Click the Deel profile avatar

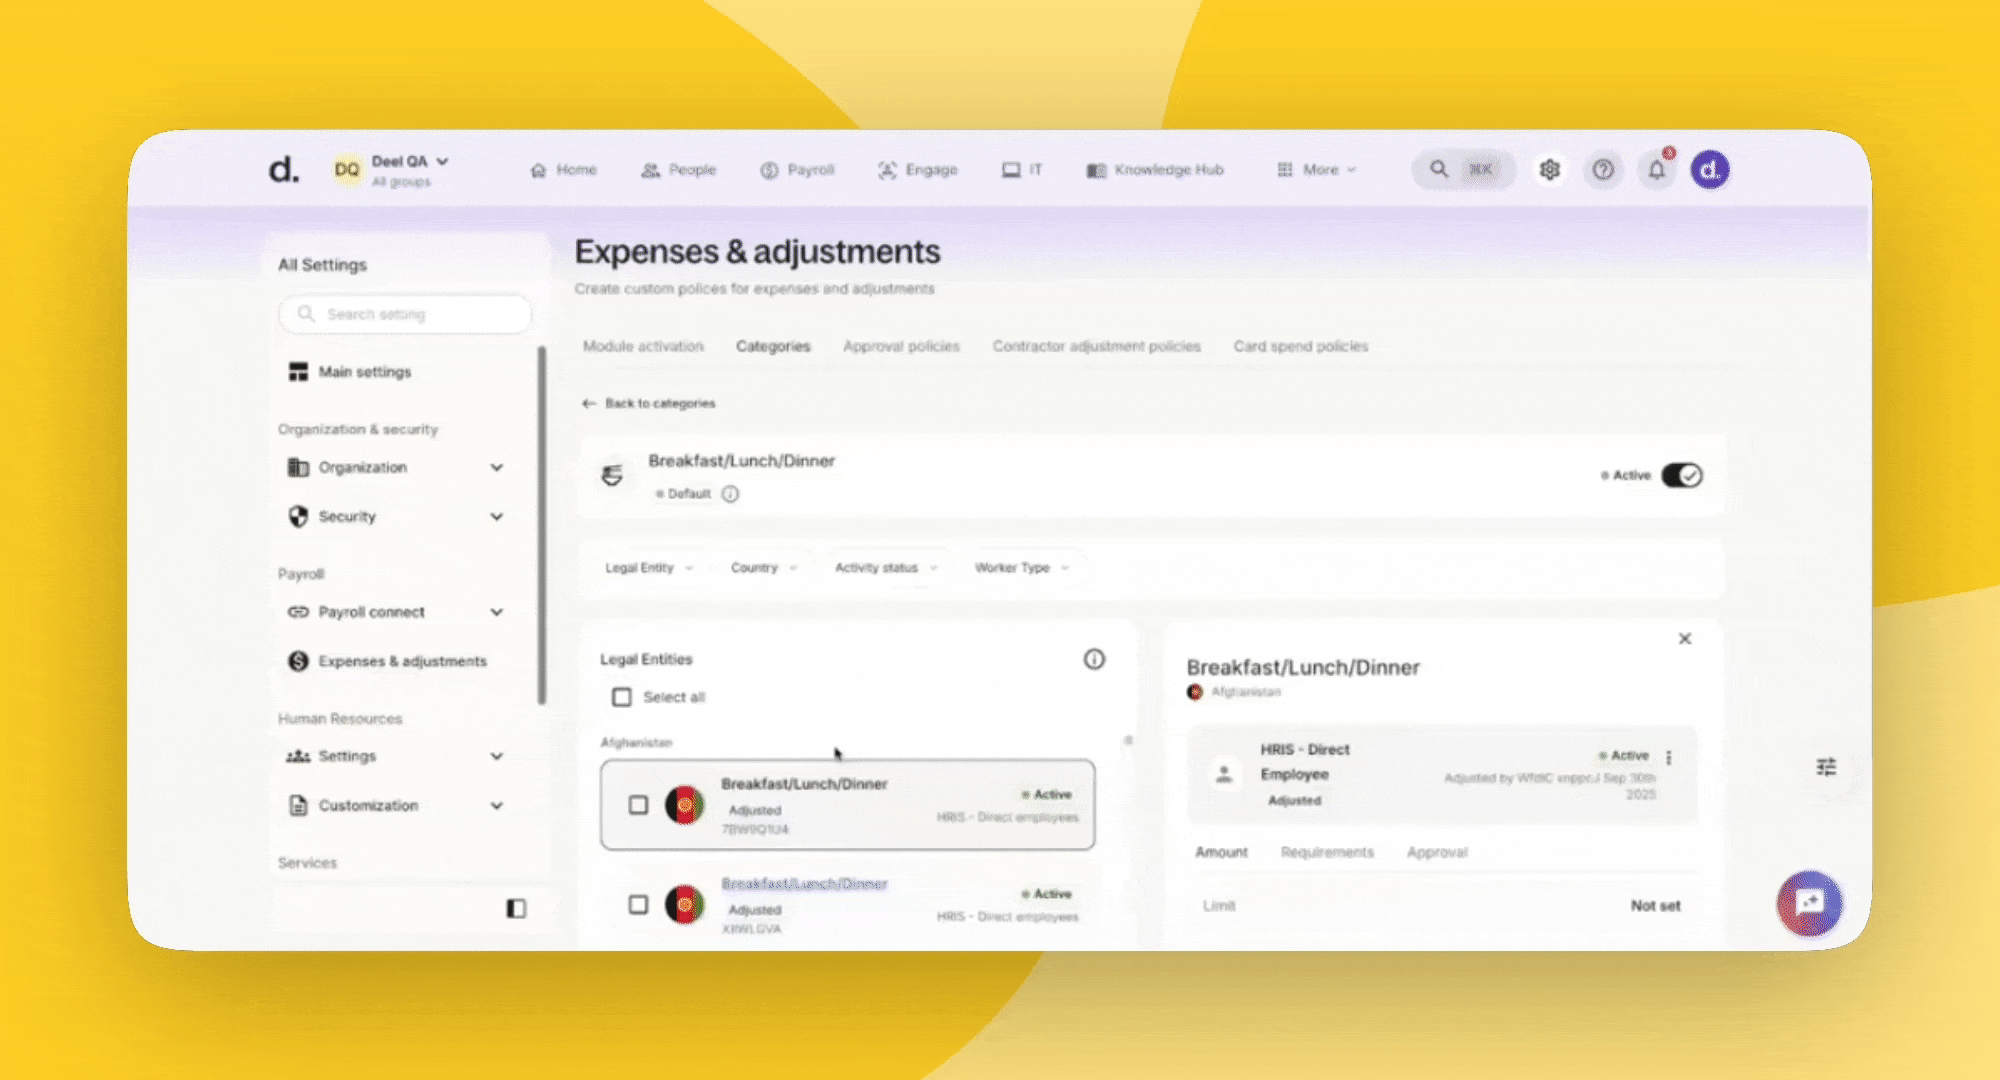coord(1710,170)
